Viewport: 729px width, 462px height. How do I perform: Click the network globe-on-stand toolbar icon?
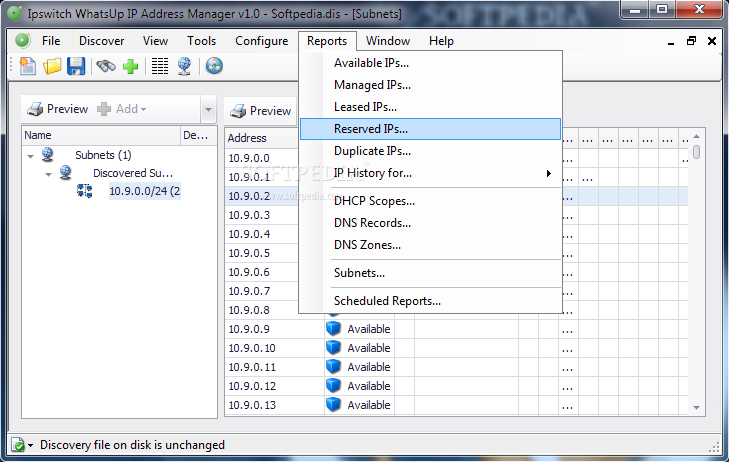pyautogui.click(x=185, y=66)
